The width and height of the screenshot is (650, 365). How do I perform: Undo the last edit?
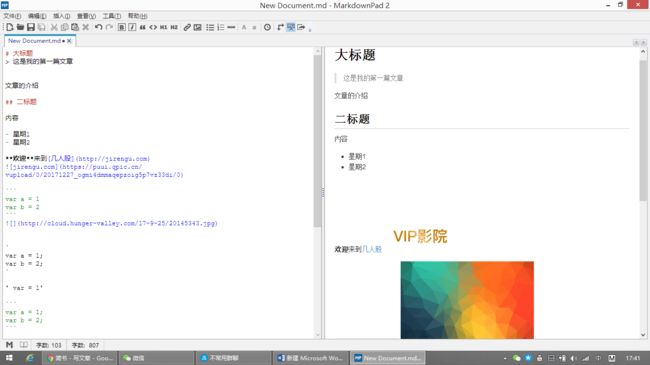(98, 27)
